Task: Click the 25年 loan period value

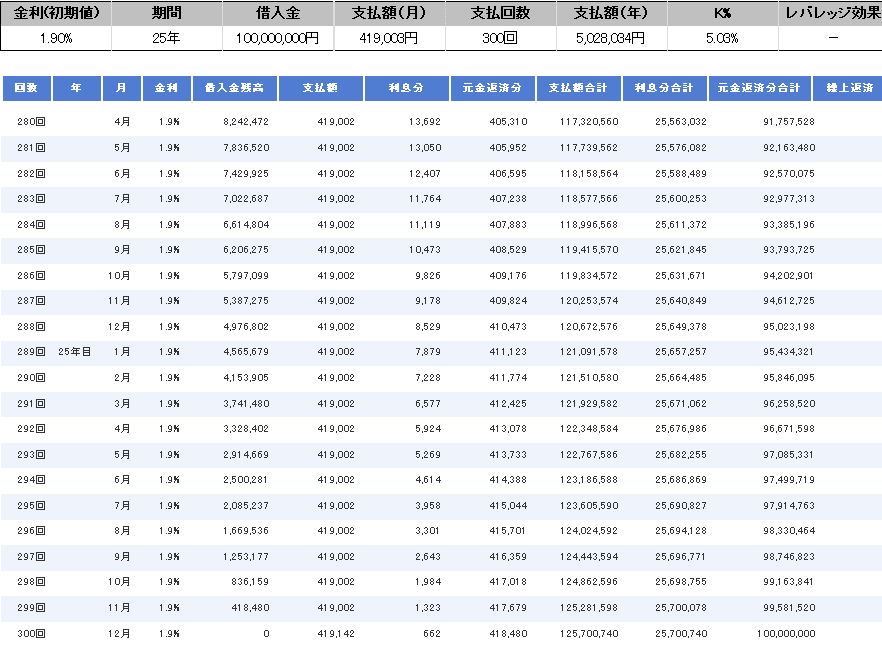Action: click(x=166, y=38)
